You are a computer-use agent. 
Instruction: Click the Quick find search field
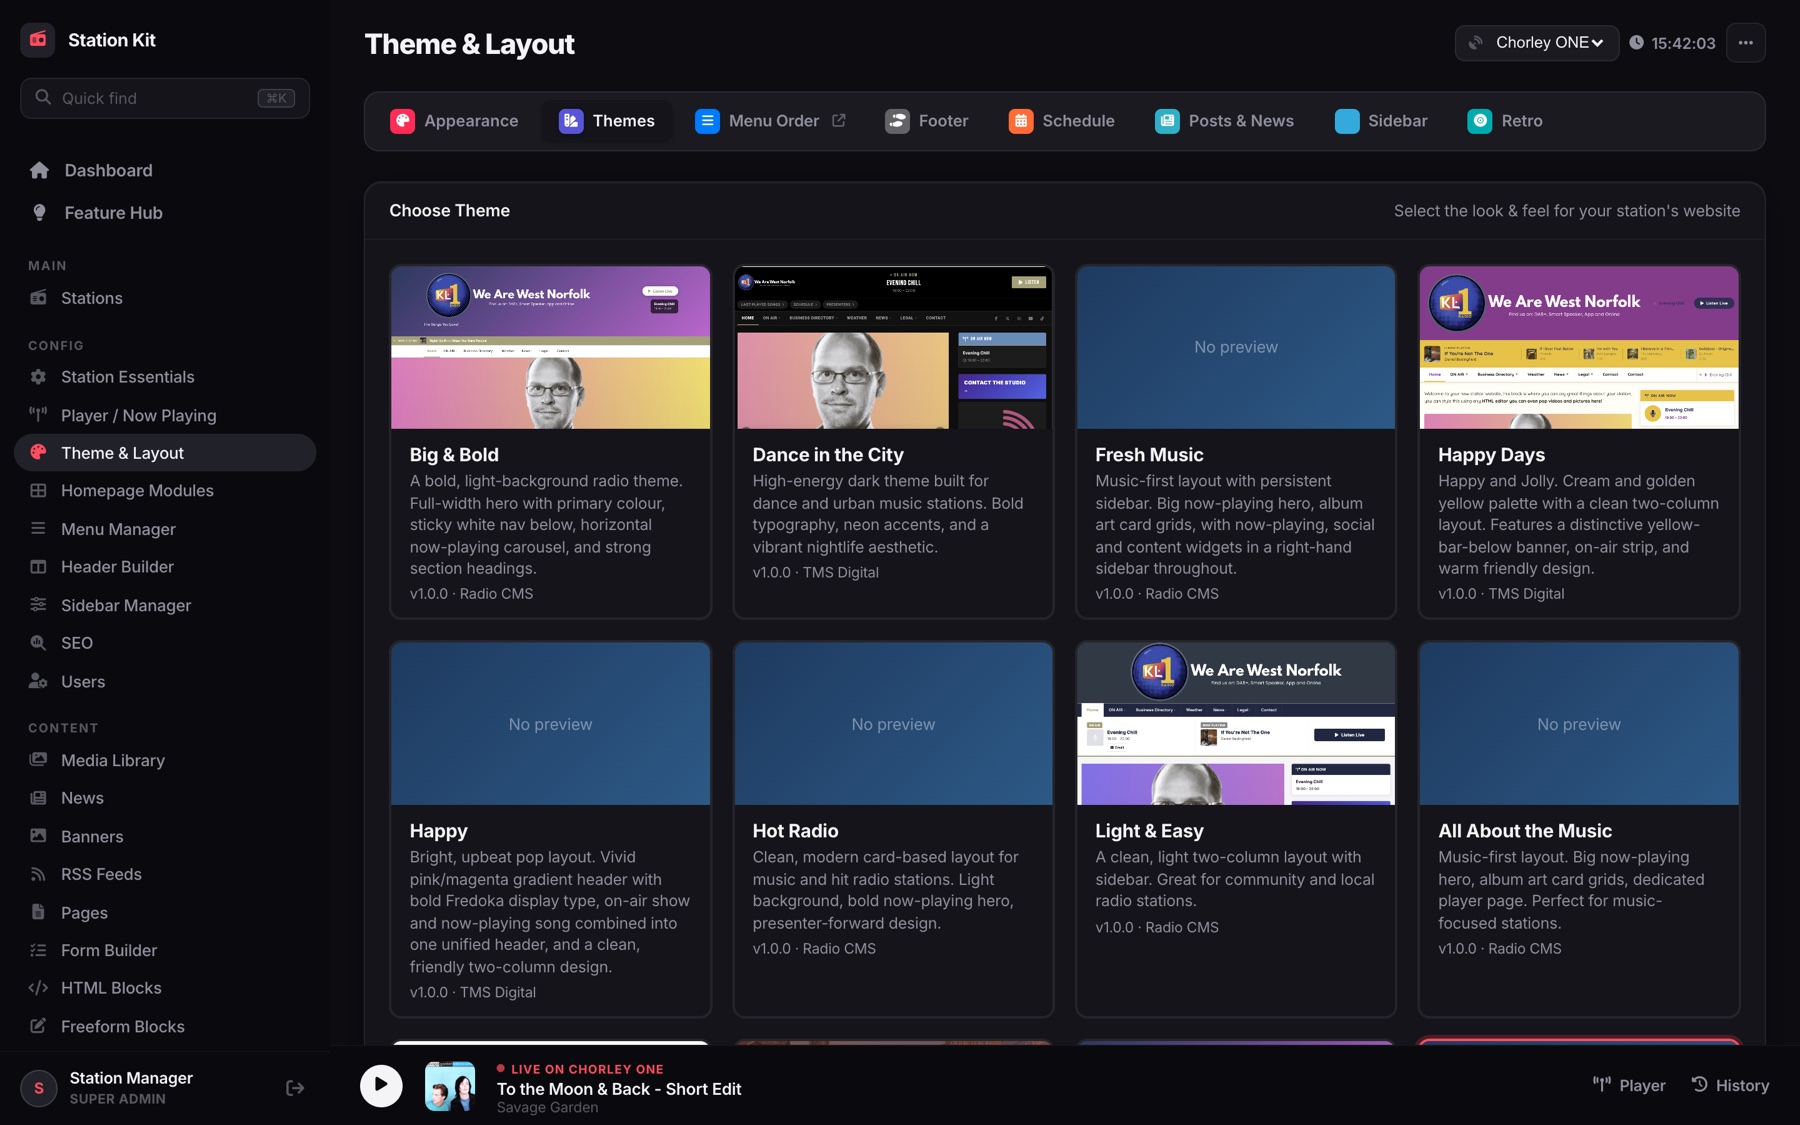point(165,98)
